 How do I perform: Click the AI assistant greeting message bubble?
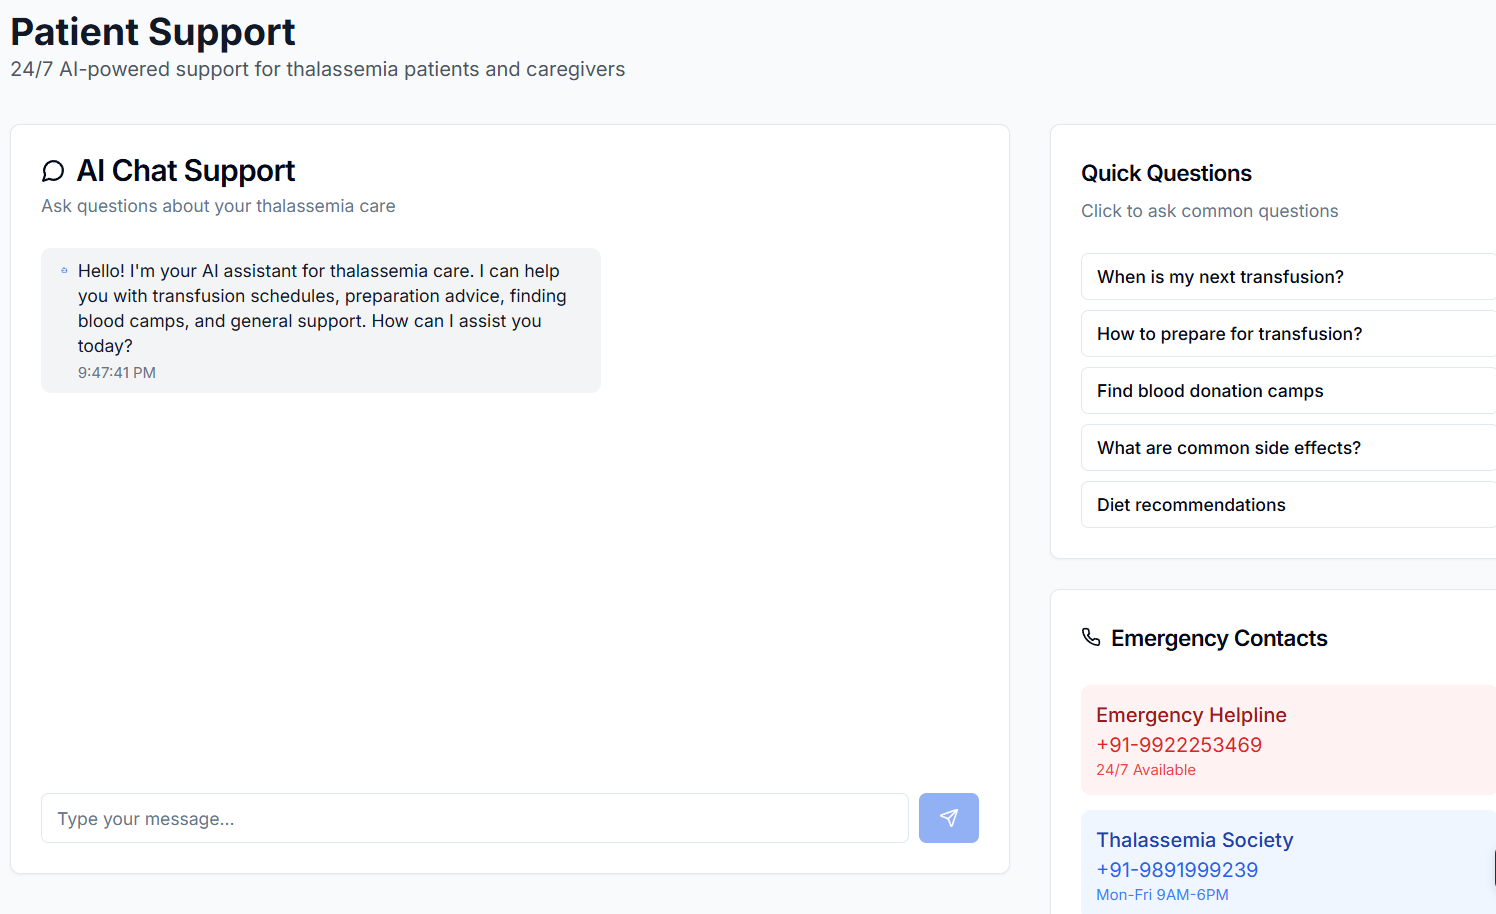(x=321, y=320)
